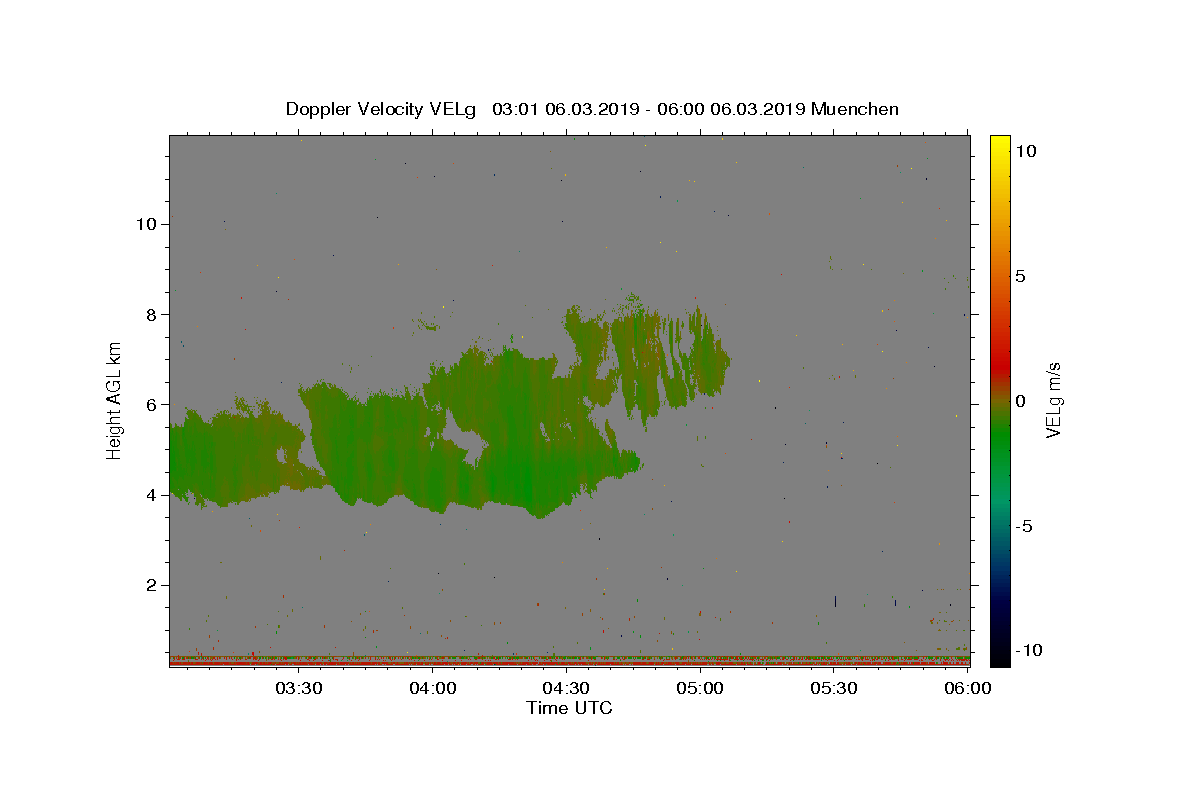
Task: Click the '03:30' time axis label
Action: (x=298, y=688)
